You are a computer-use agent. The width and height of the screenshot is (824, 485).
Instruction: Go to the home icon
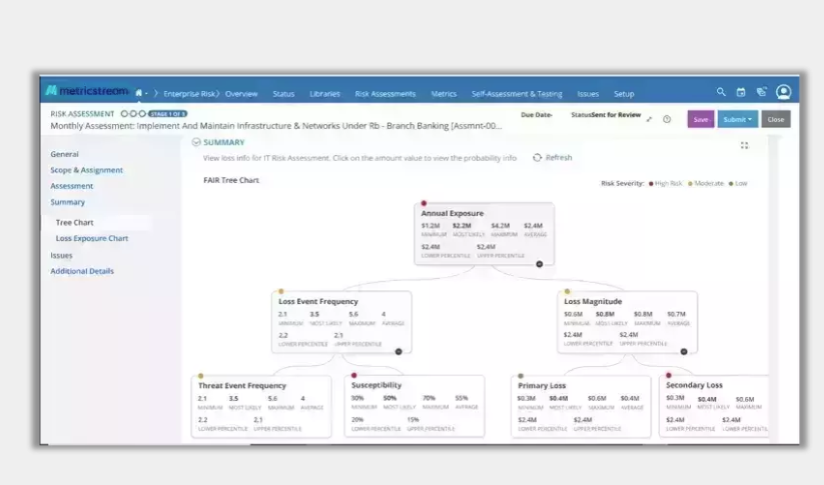pos(139,93)
